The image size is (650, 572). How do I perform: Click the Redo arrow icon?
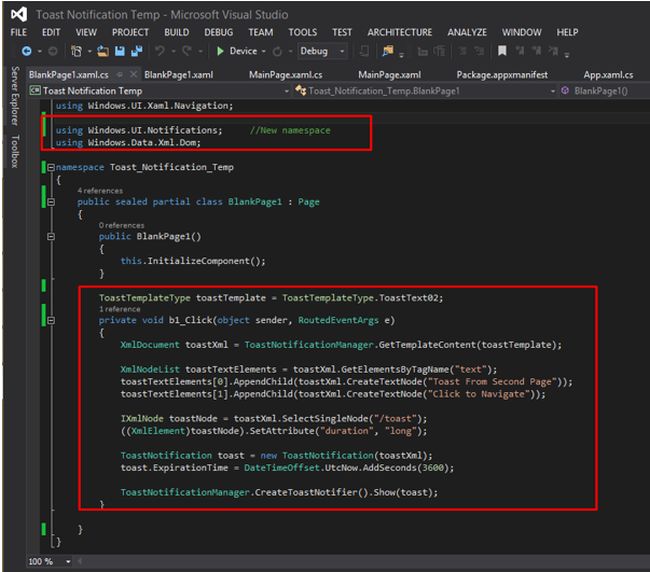tap(187, 51)
